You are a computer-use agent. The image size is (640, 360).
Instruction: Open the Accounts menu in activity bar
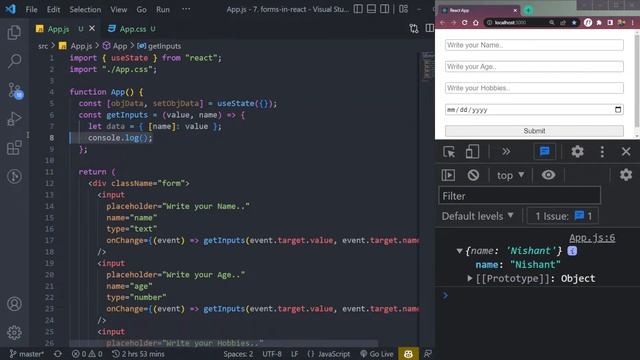14,304
